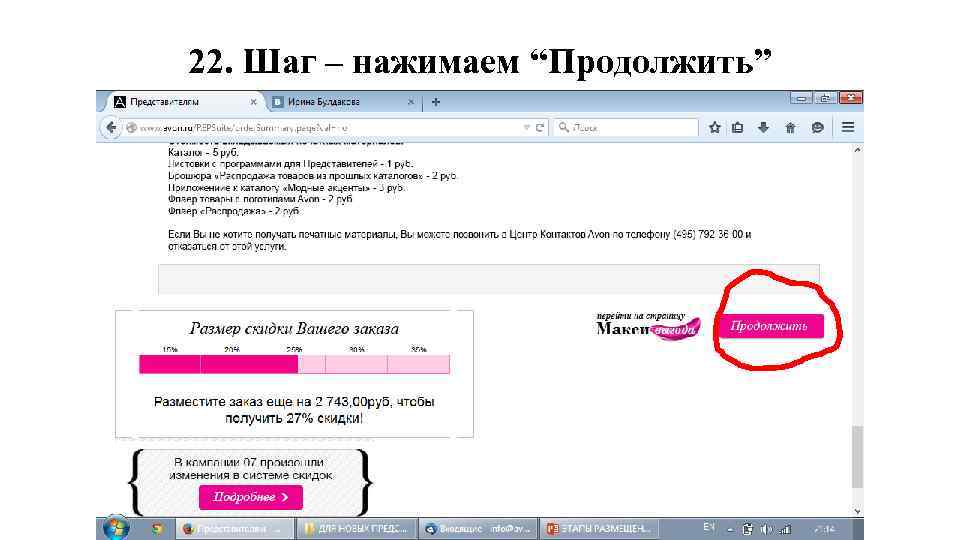Click the text Флаер «Распродажа» - 2 руб.
This screenshot has width=960, height=540.
[235, 211]
